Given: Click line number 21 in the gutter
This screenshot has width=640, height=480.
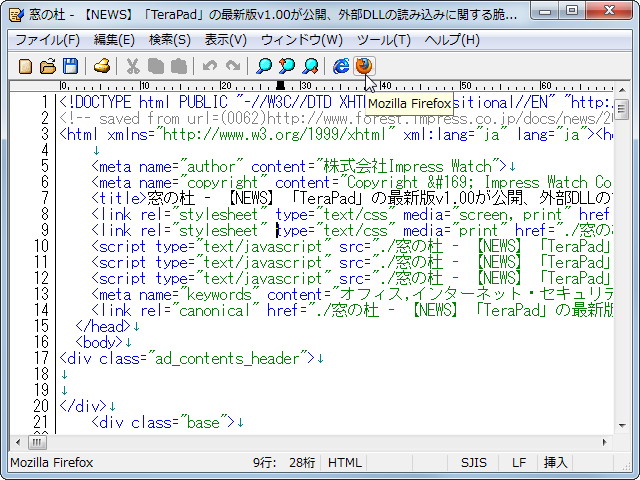Looking at the screenshot, I should (x=41, y=422).
